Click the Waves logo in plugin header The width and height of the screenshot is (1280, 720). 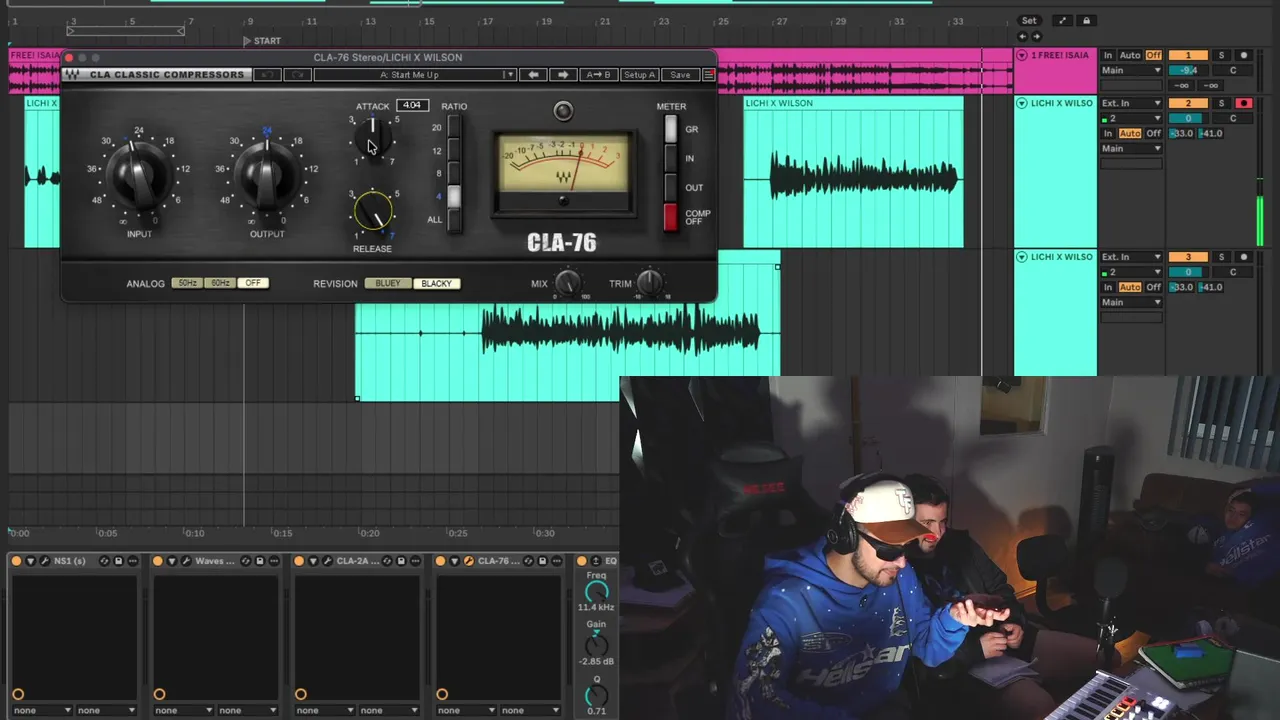pyautogui.click(x=72, y=75)
